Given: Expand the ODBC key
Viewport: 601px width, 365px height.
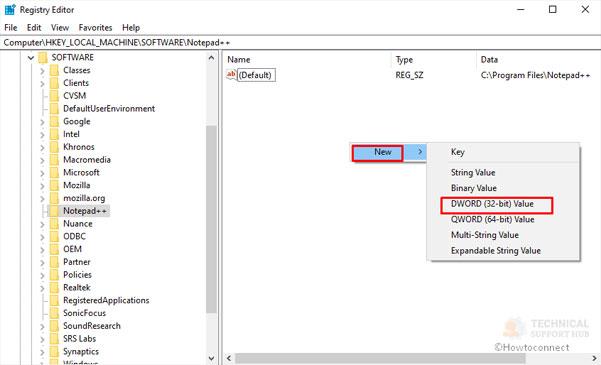Looking at the screenshot, I should pyautogui.click(x=43, y=237).
